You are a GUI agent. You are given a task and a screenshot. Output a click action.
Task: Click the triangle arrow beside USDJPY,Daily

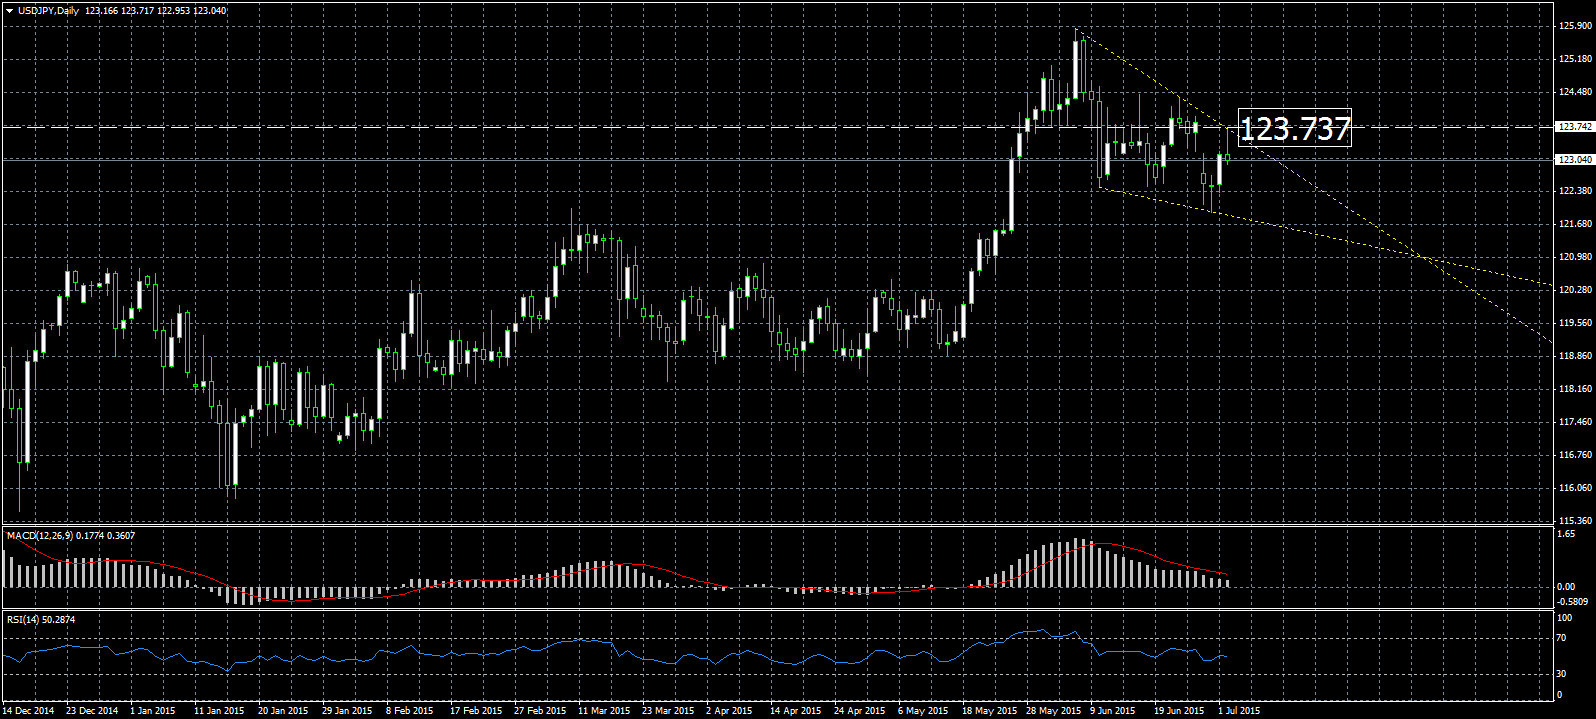click(9, 11)
